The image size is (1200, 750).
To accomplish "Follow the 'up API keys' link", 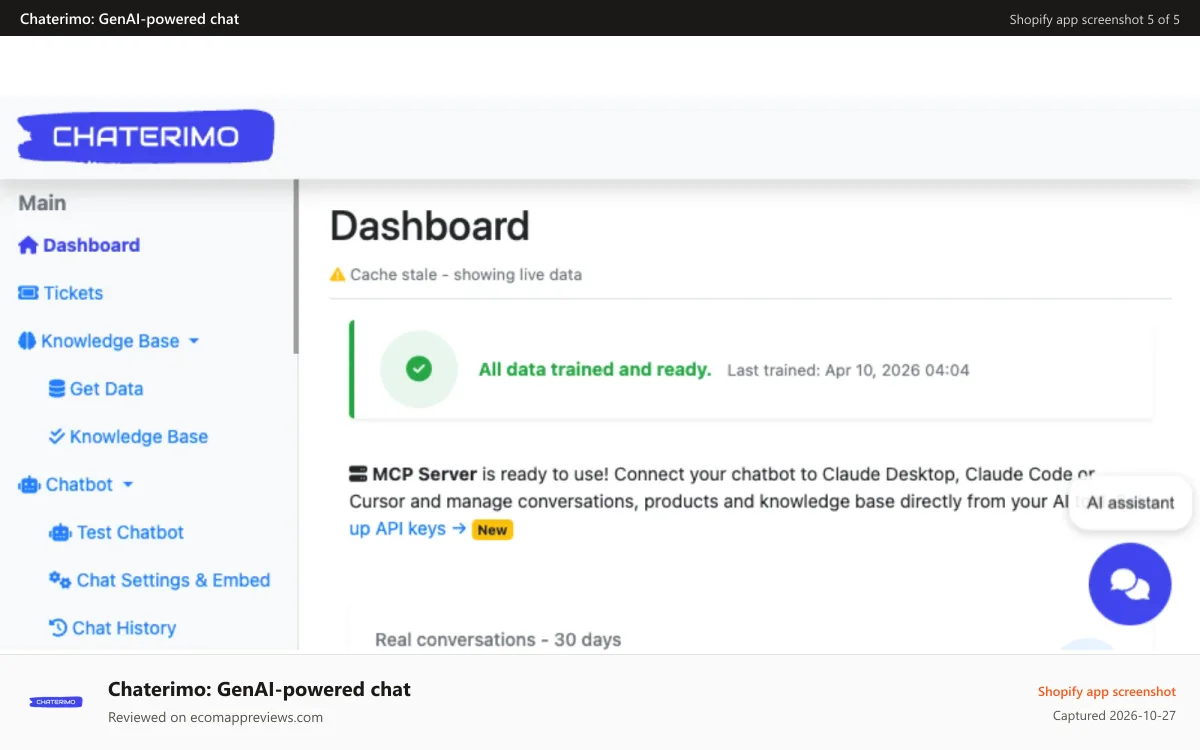I will 407,529.
